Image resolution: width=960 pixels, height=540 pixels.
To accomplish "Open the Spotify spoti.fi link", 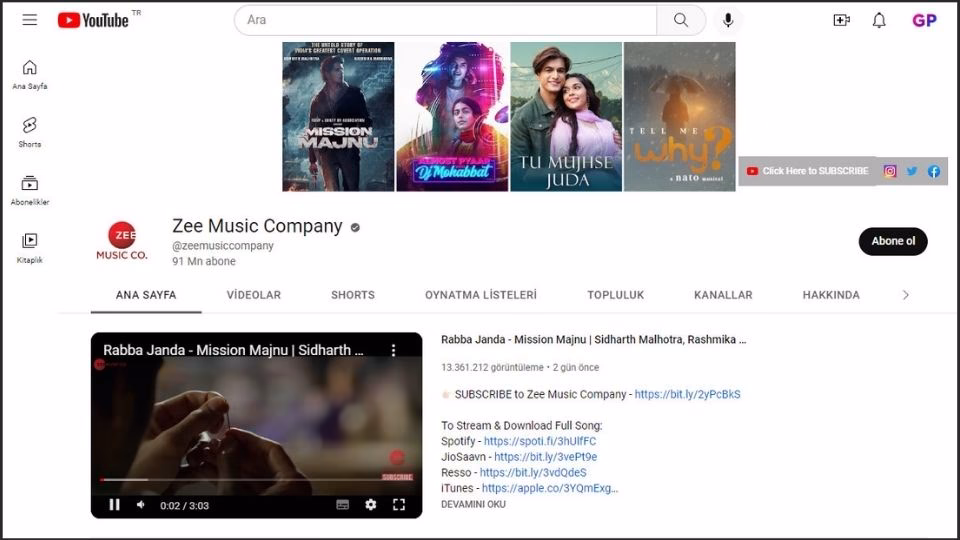I will 539,441.
